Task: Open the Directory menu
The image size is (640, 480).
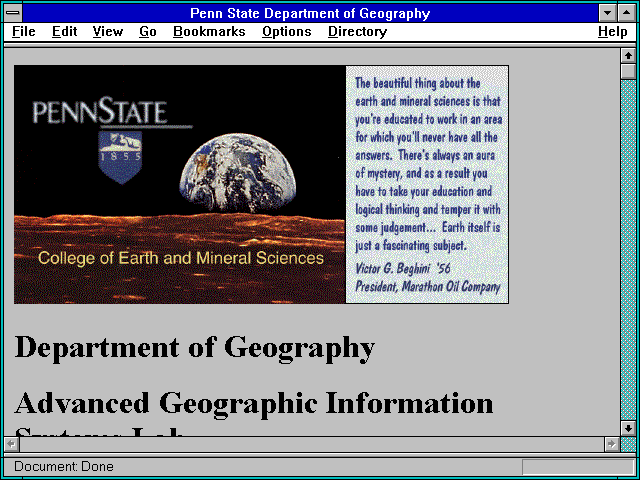Action: [x=358, y=32]
